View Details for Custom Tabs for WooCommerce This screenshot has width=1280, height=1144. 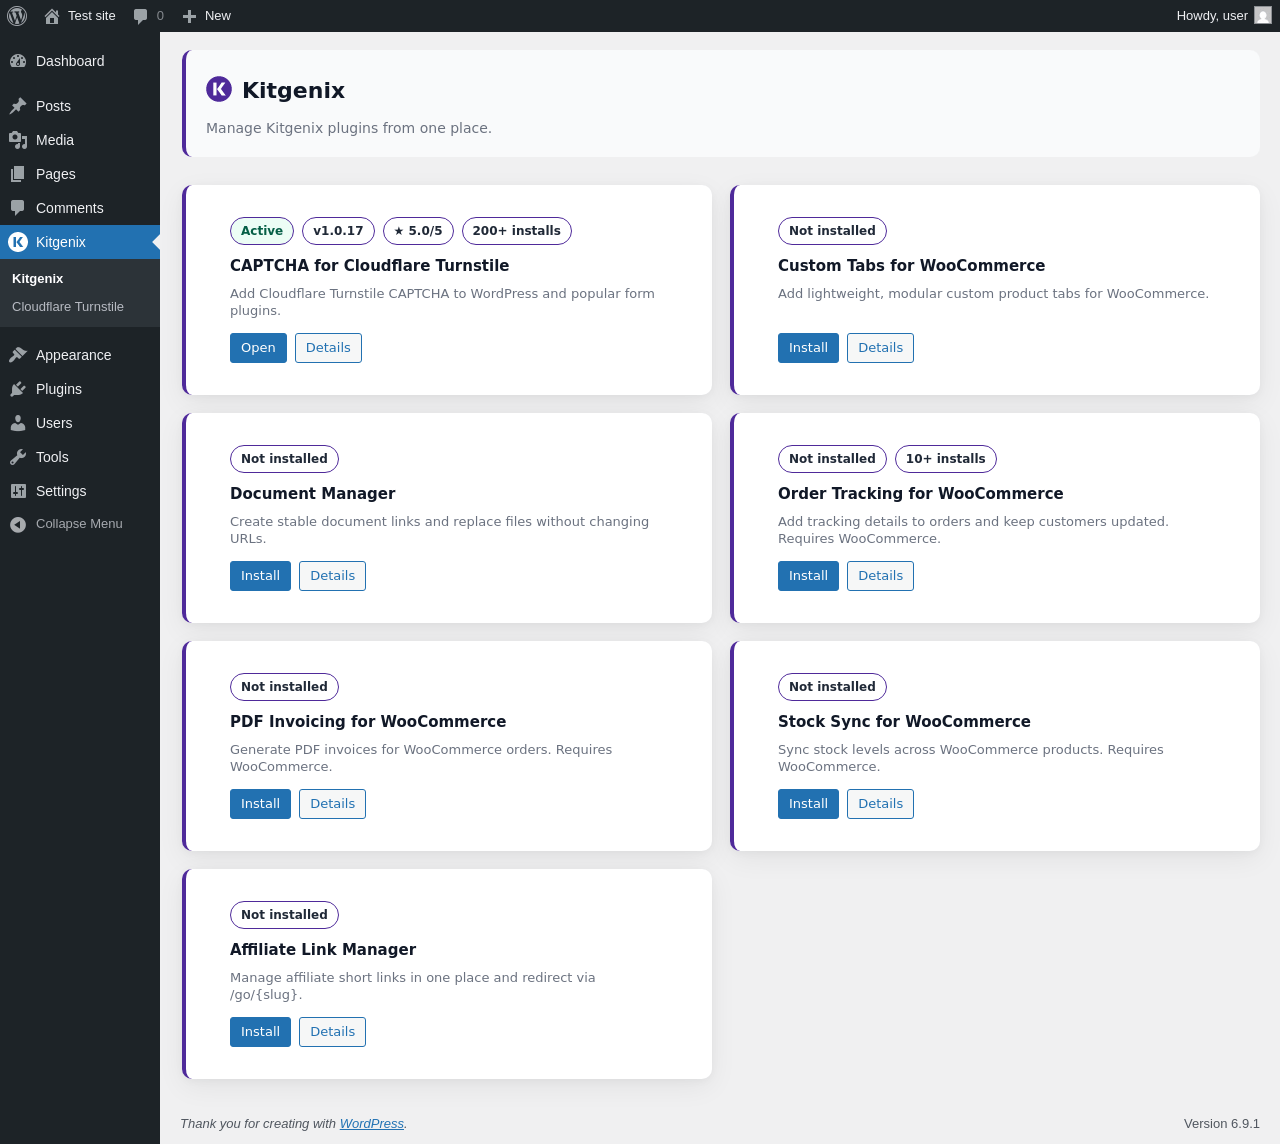point(880,348)
